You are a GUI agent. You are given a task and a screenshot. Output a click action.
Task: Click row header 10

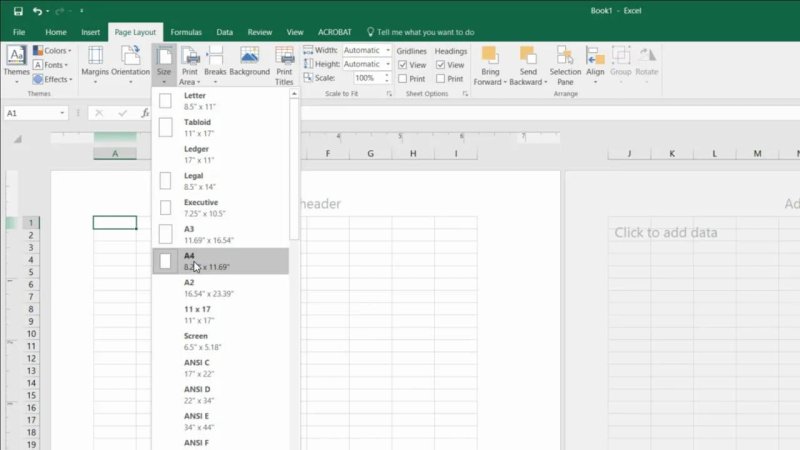click(x=31, y=334)
